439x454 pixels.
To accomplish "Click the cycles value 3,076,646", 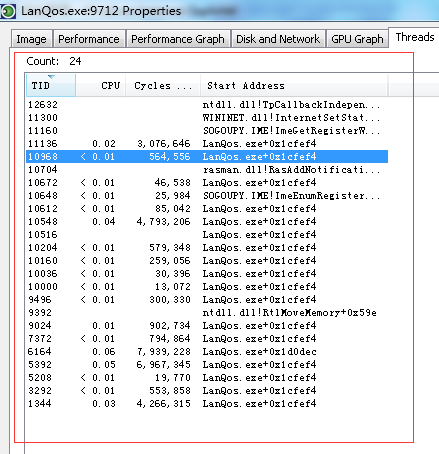I will coord(164,144).
